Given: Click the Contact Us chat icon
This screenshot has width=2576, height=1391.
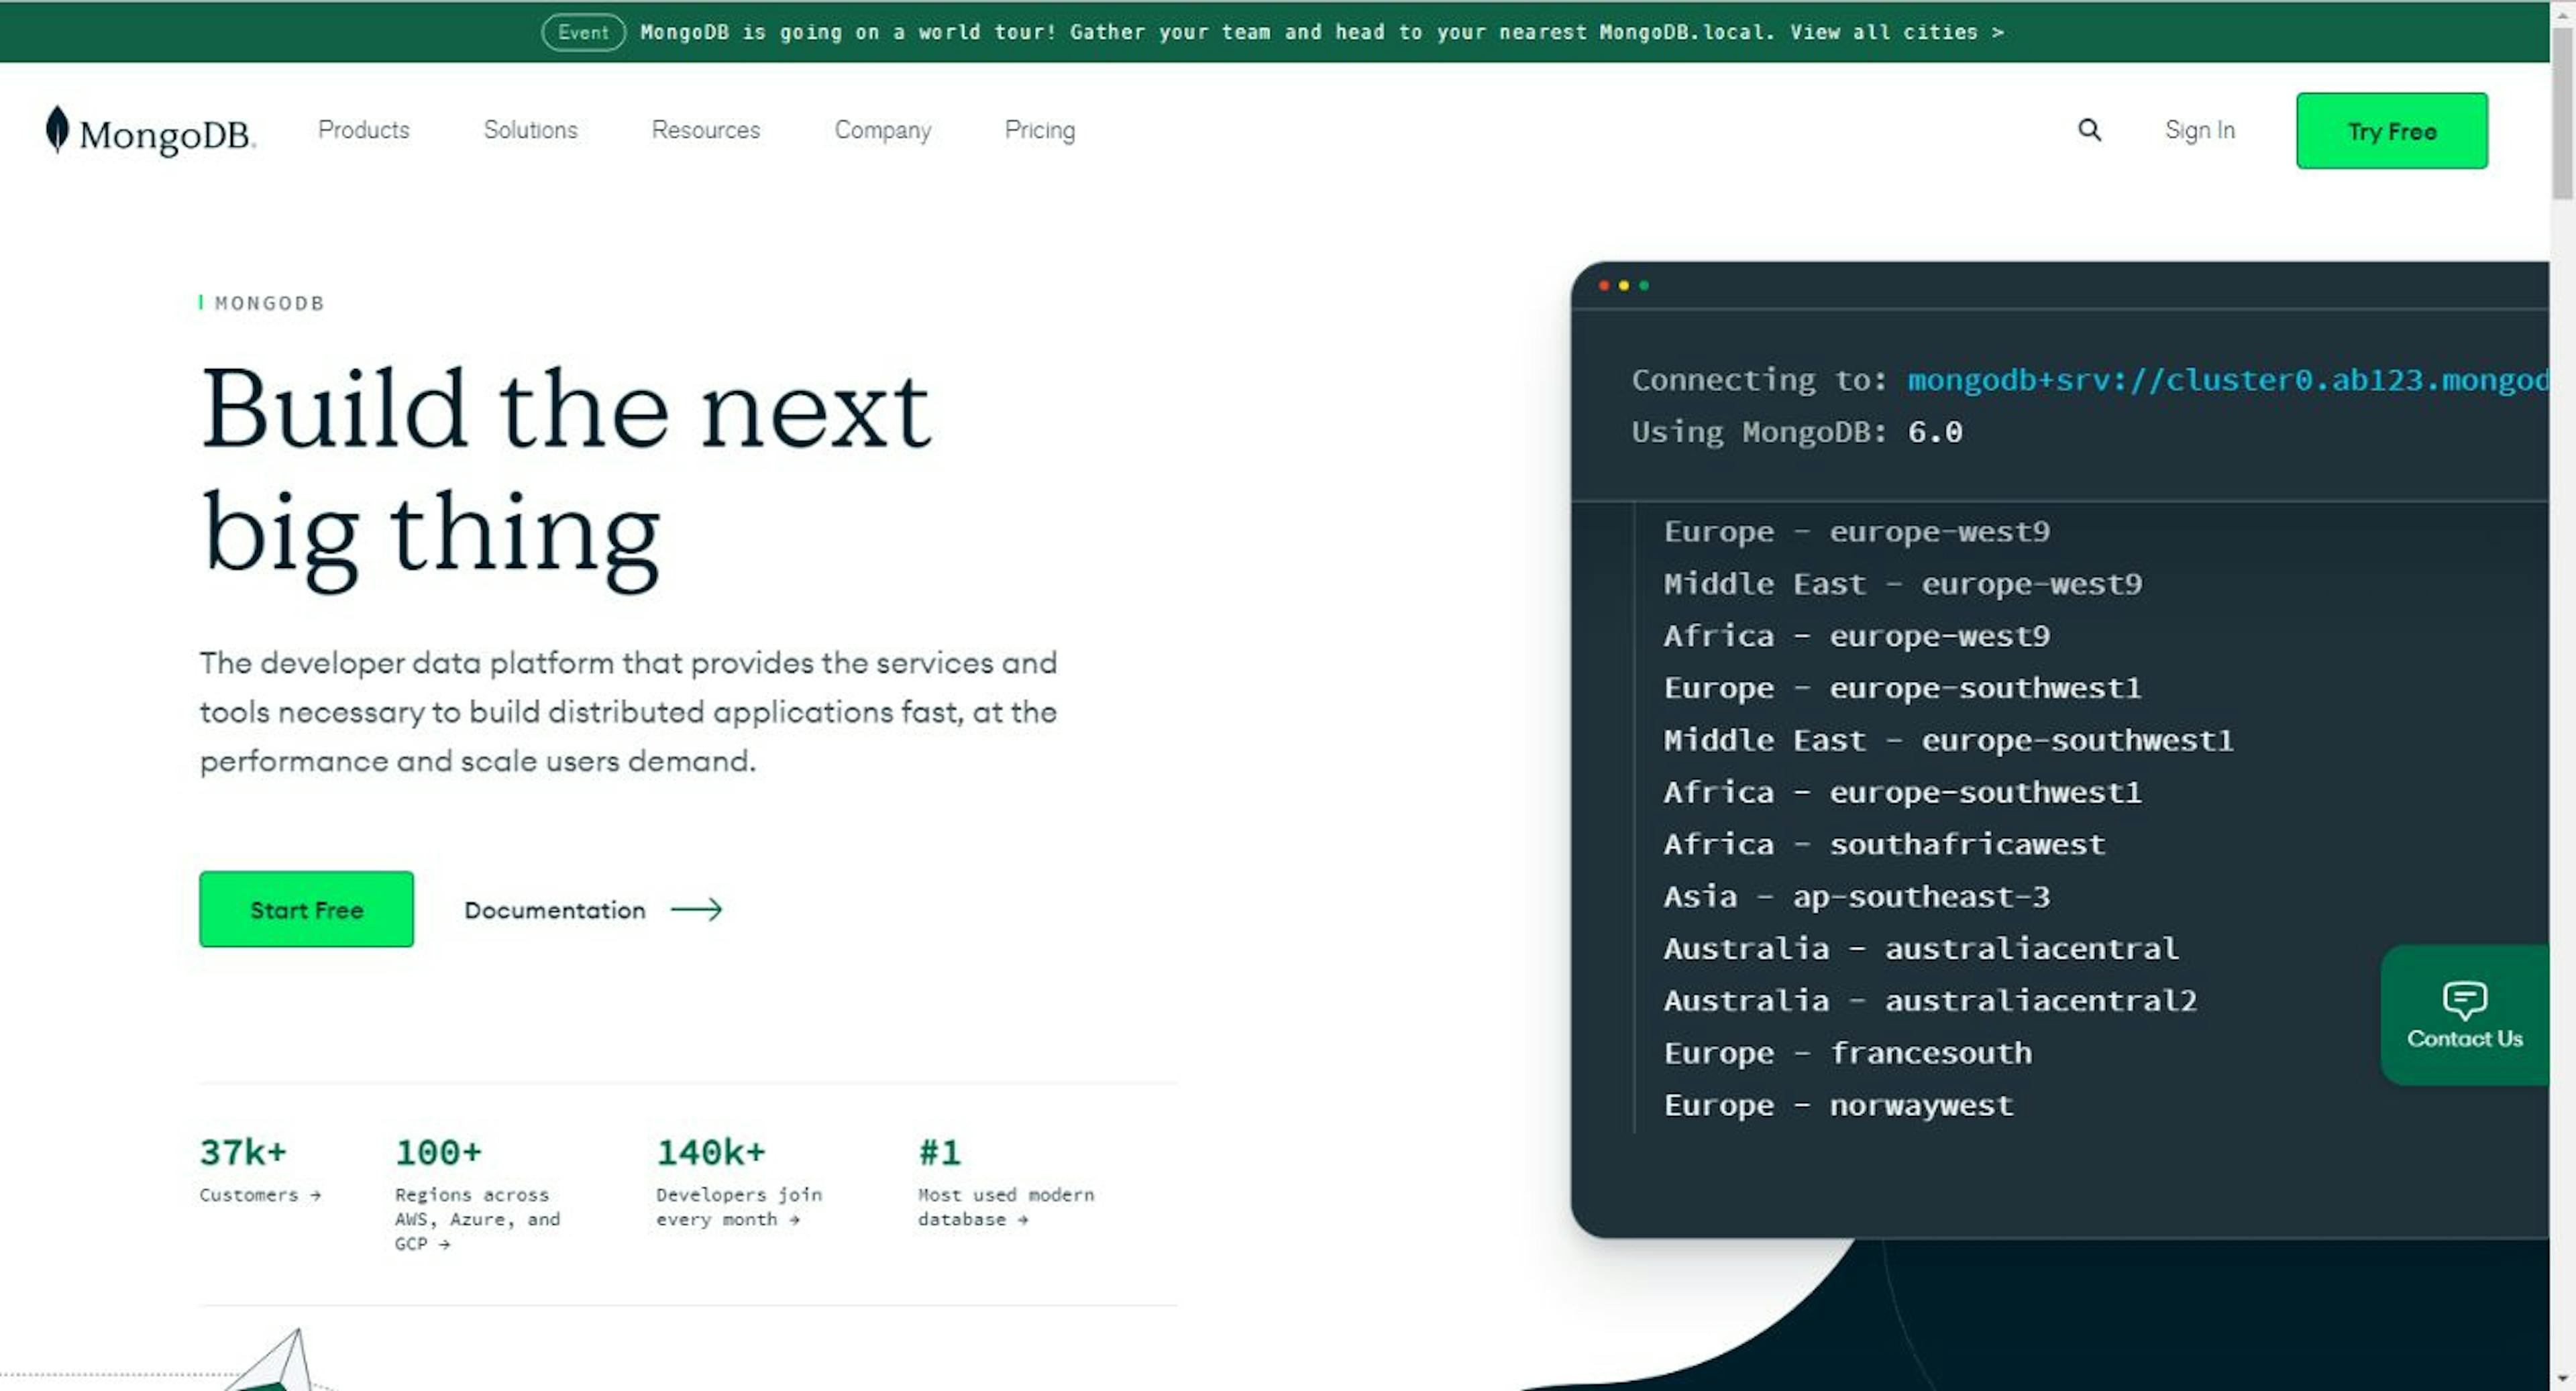Looking at the screenshot, I should (2464, 999).
